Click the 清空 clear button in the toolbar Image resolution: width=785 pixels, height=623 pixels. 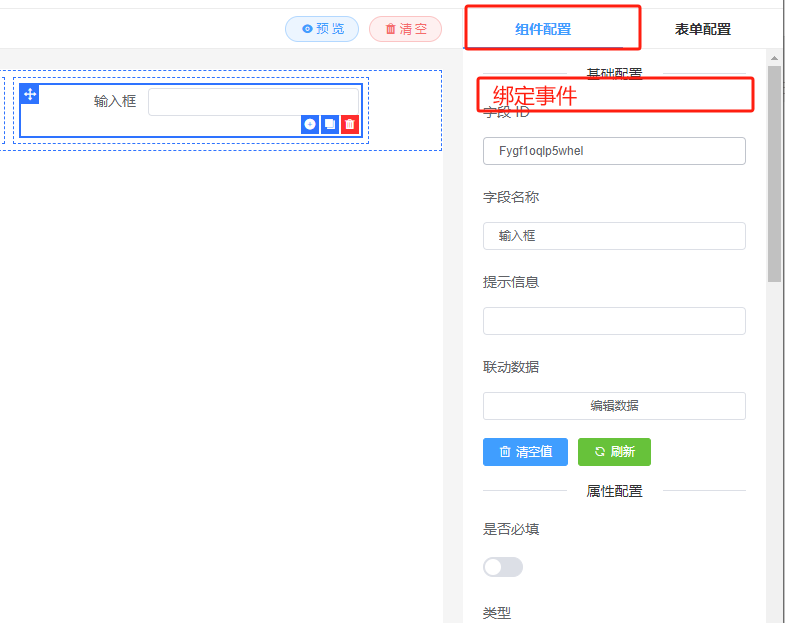pos(406,29)
